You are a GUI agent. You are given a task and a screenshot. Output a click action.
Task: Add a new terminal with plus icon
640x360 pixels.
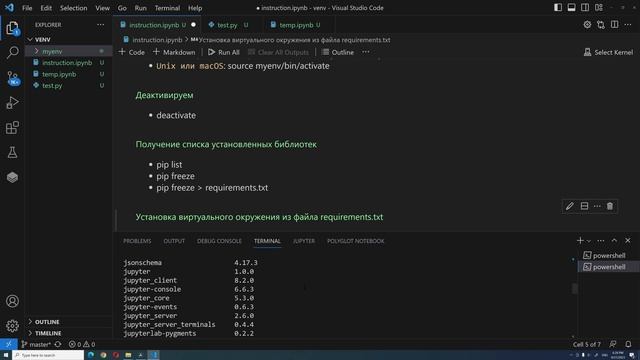coord(580,241)
